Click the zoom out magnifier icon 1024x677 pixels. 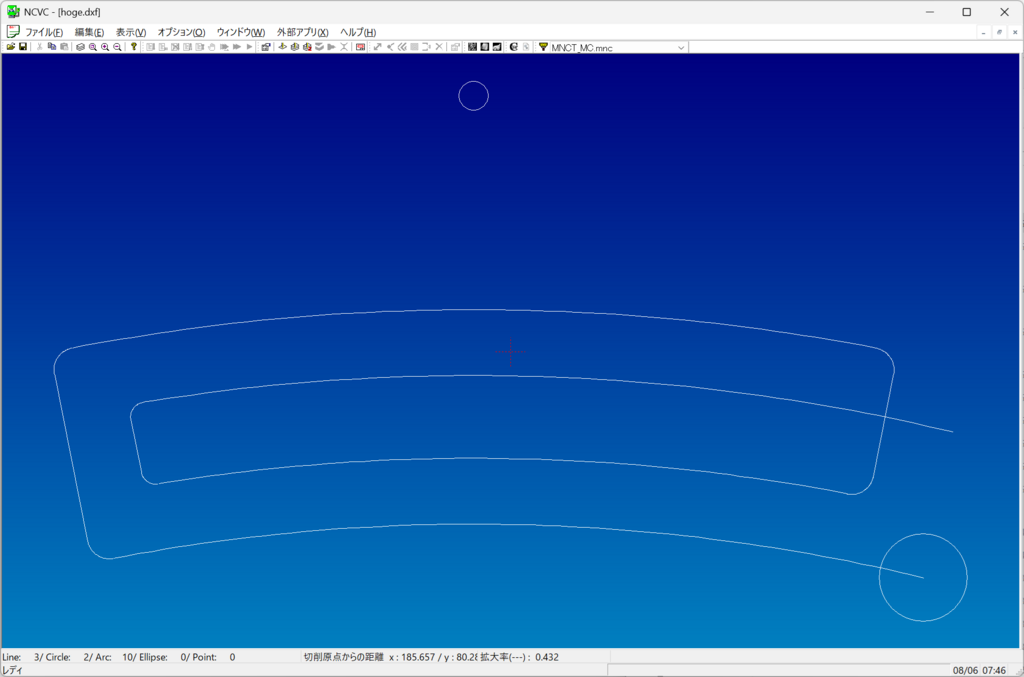(x=118, y=47)
